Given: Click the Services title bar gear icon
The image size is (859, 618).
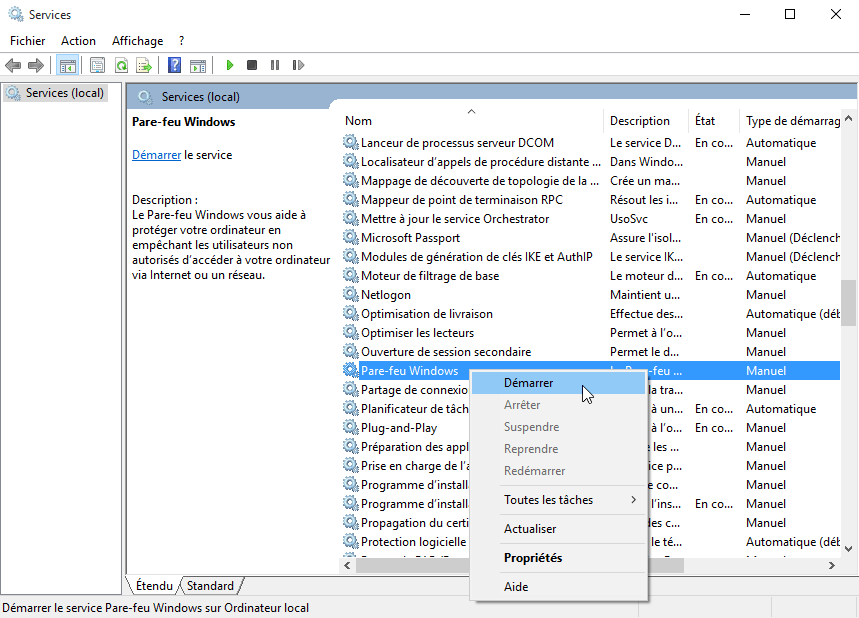Looking at the screenshot, I should click(x=16, y=14).
